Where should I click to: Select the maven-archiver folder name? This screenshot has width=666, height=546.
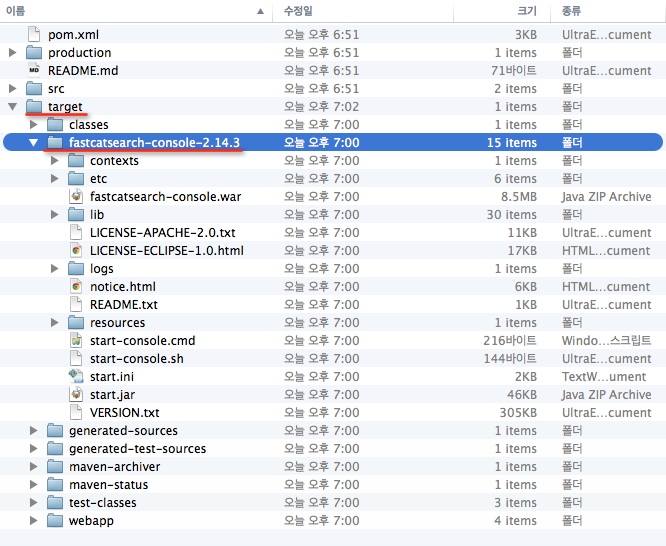[115, 467]
